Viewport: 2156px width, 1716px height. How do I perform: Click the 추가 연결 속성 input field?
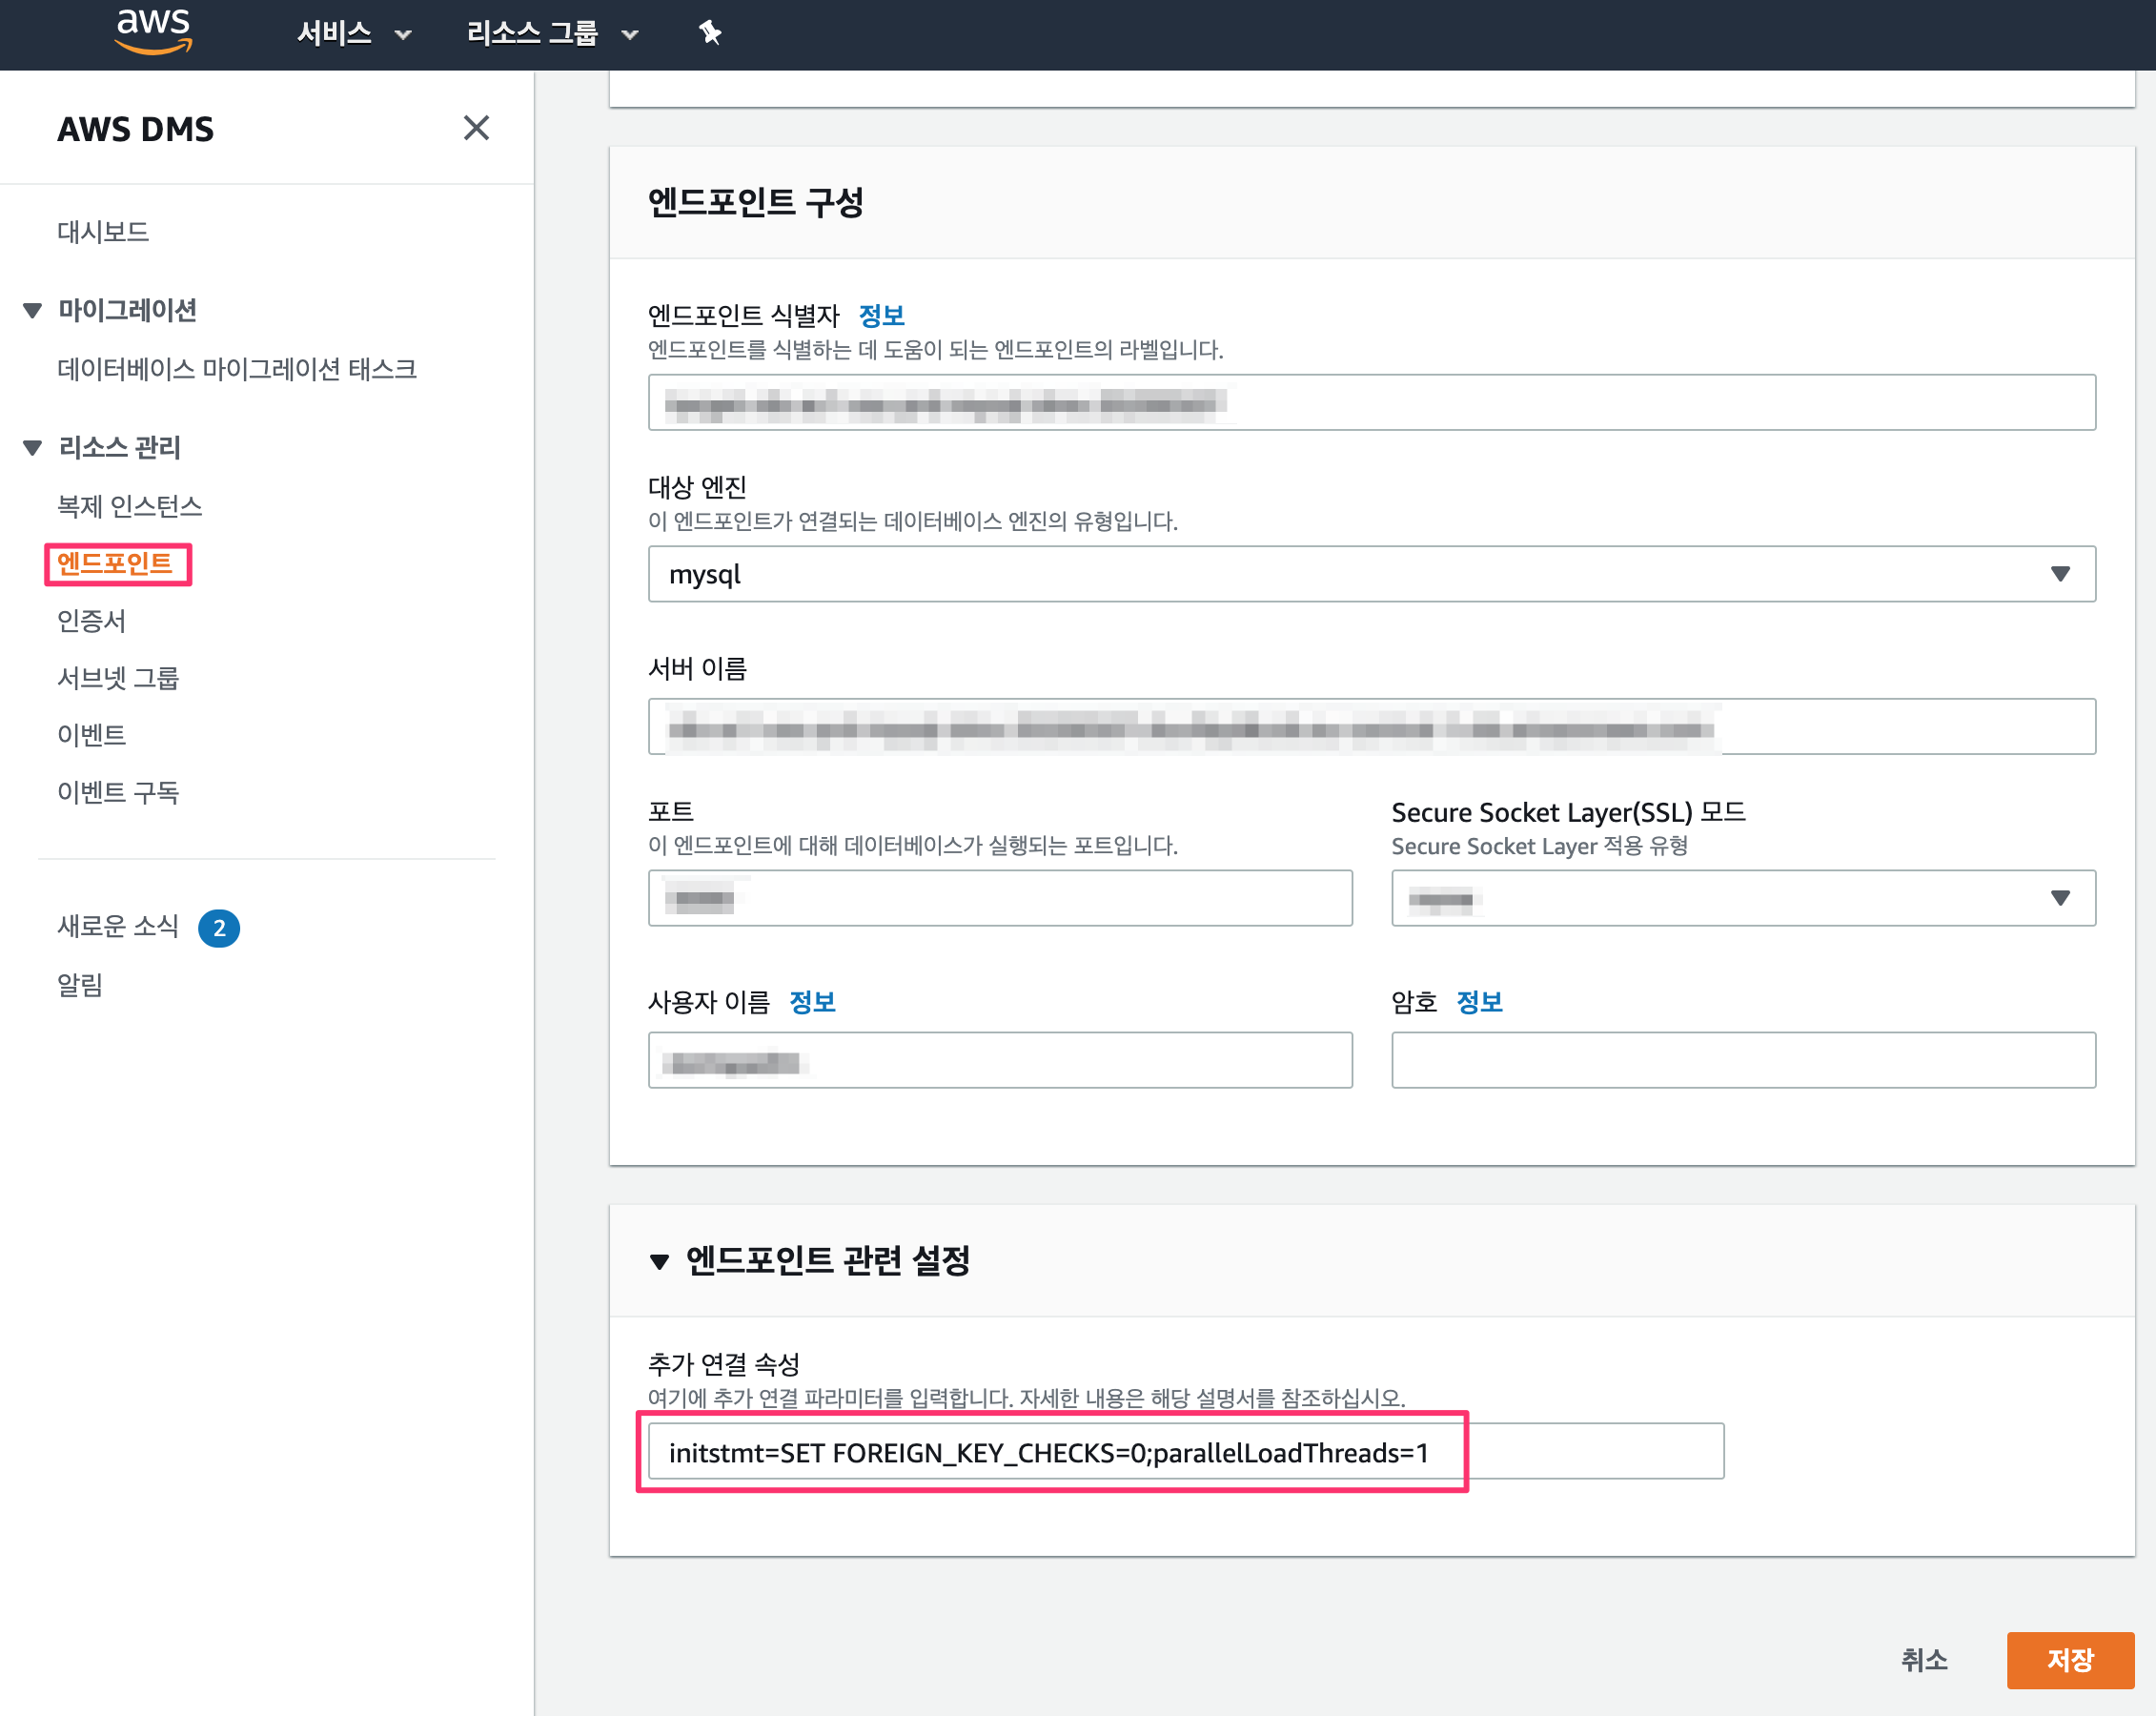click(1185, 1452)
